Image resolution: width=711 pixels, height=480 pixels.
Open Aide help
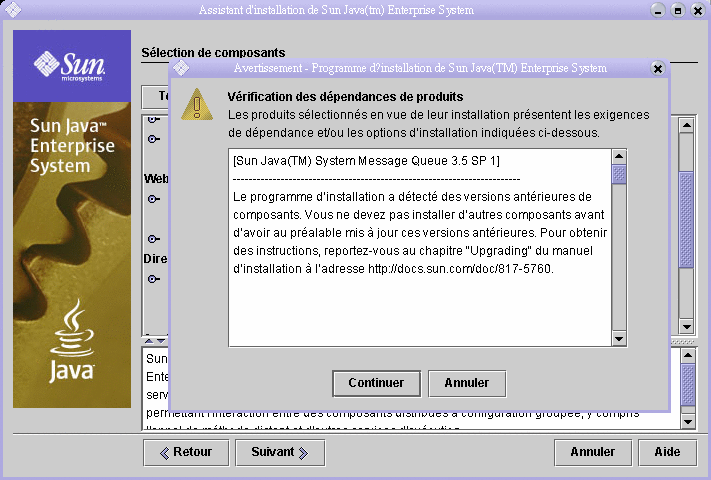pos(667,452)
